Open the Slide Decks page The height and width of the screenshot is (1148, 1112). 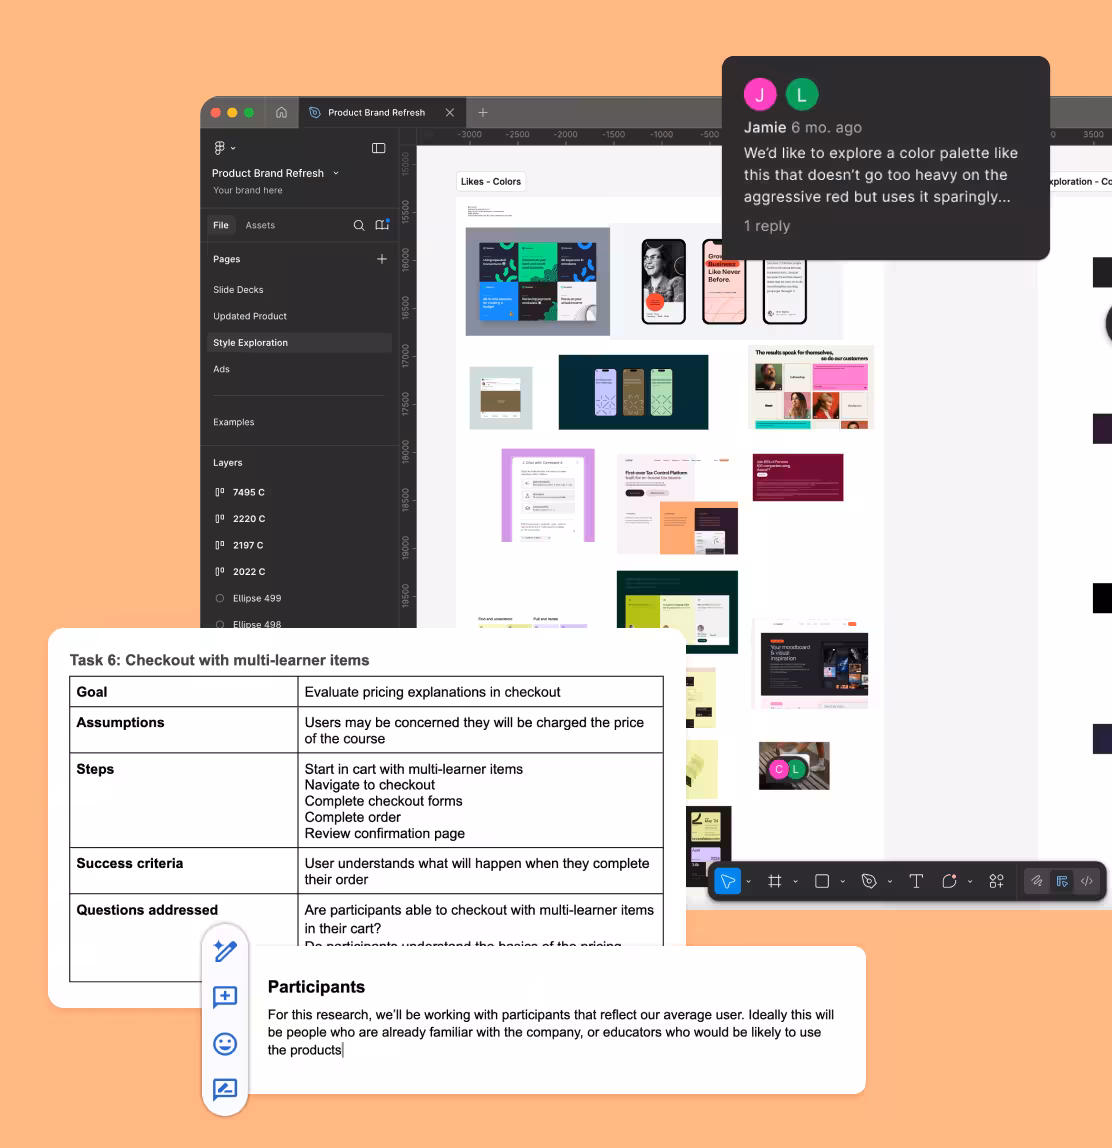tap(238, 290)
